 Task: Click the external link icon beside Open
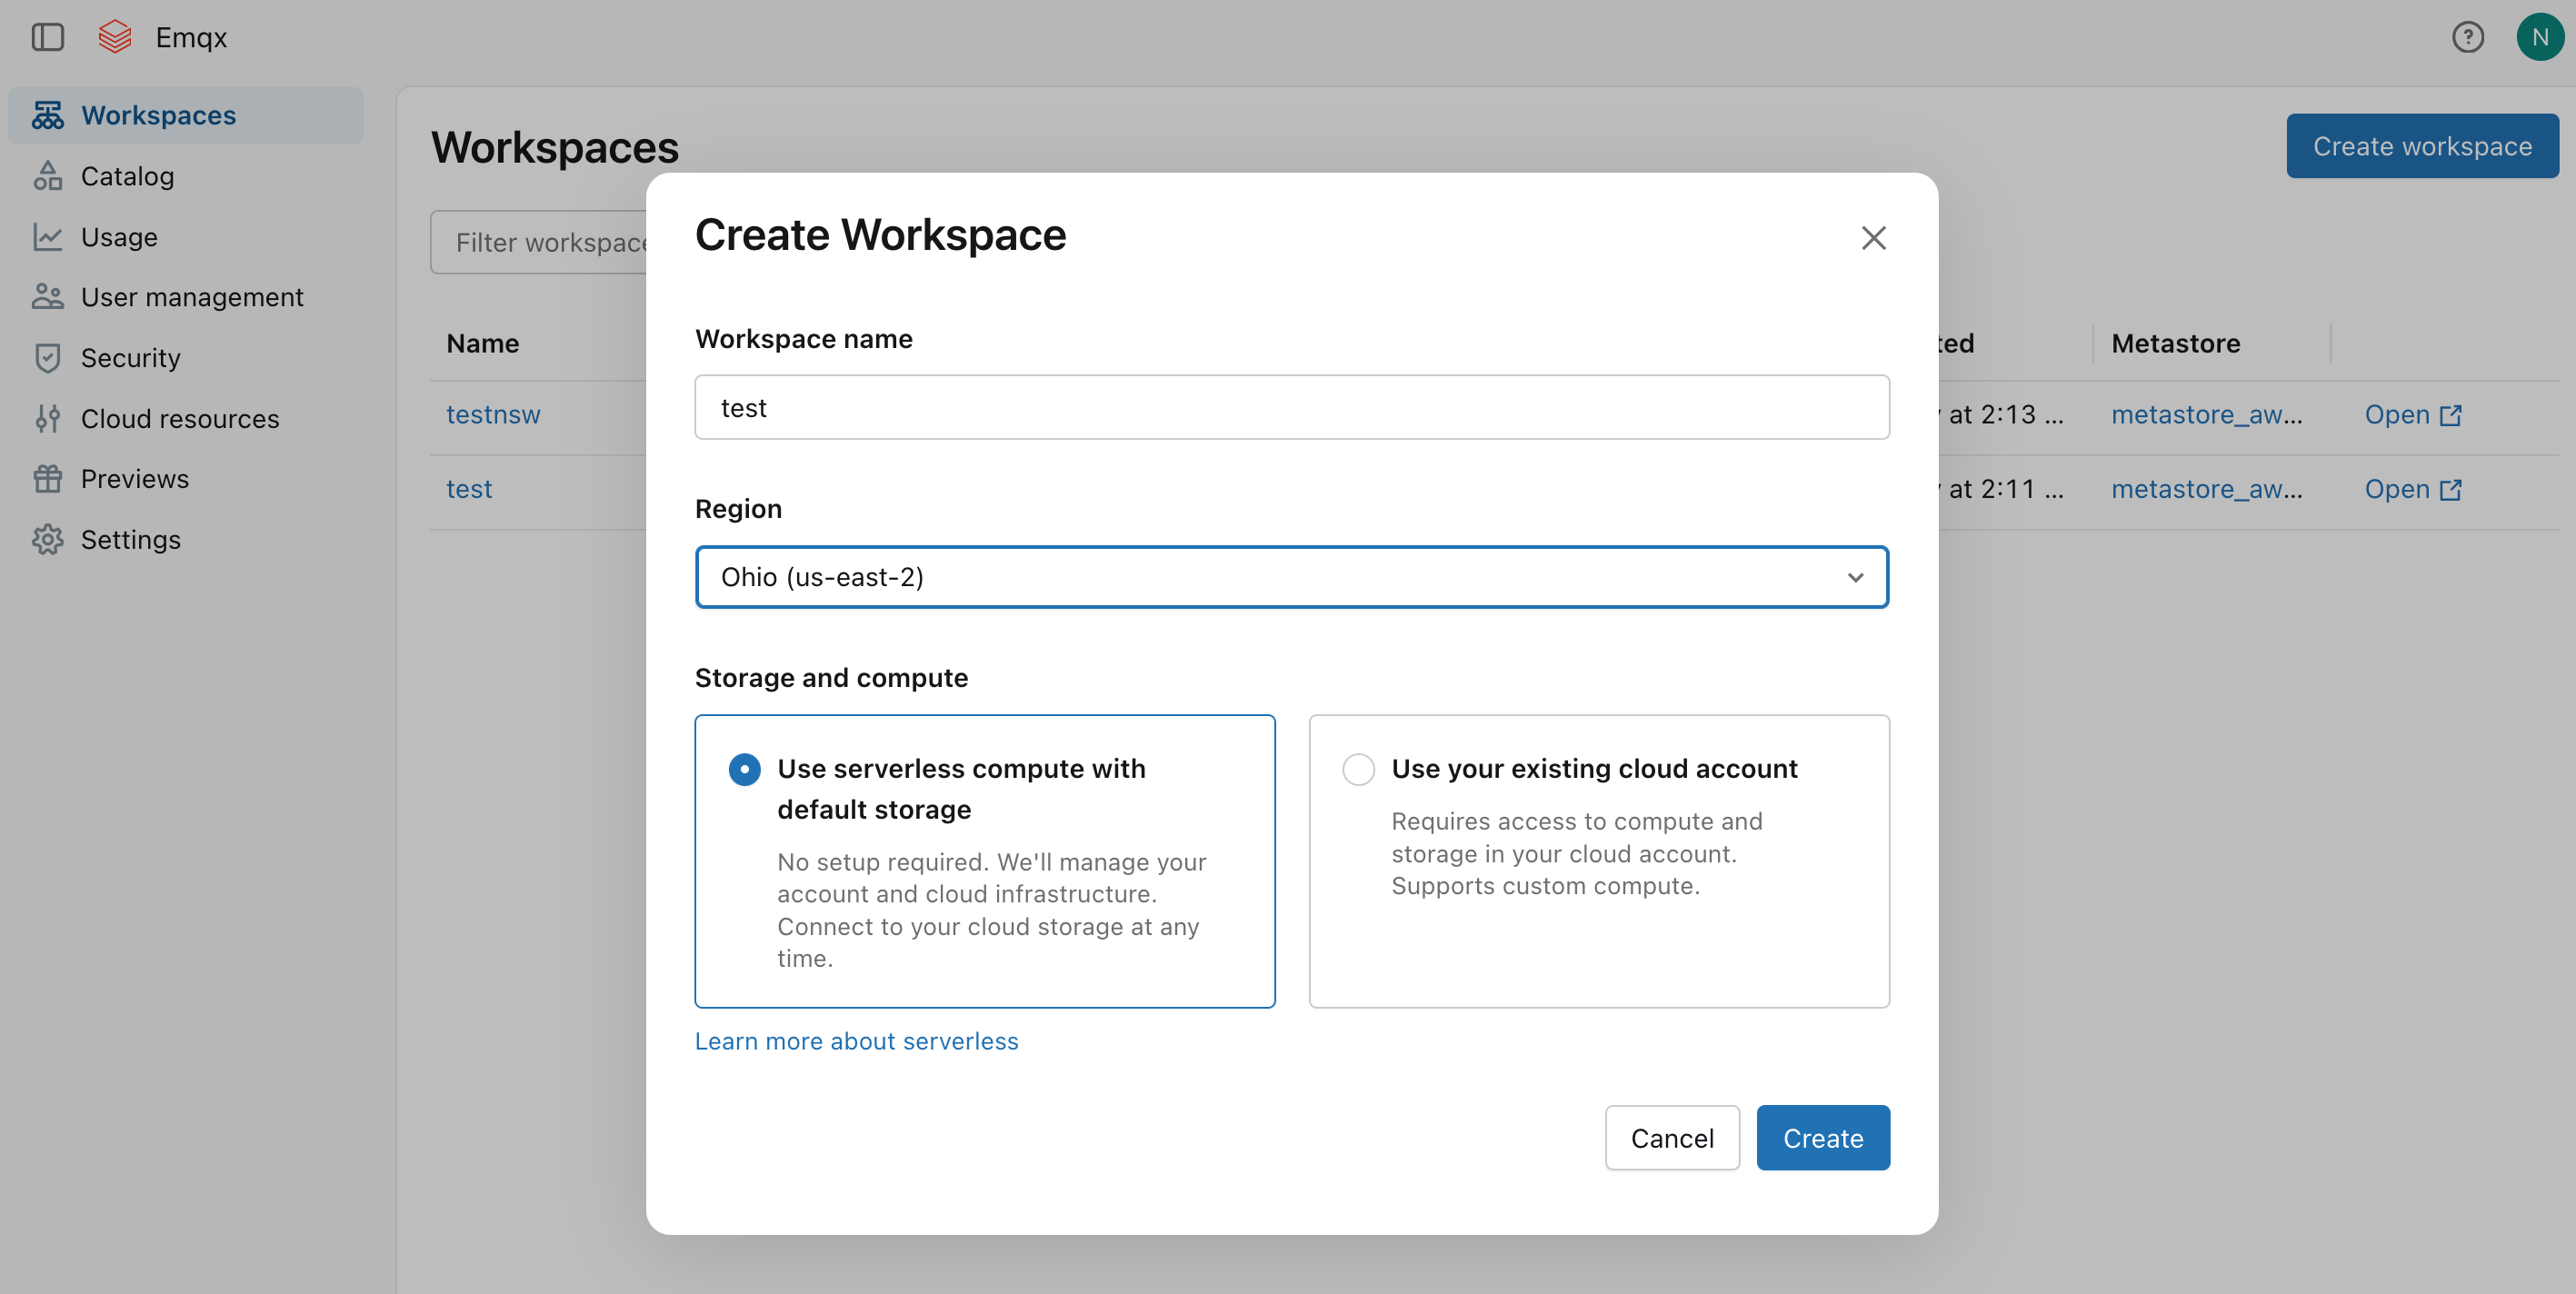tap(2451, 414)
